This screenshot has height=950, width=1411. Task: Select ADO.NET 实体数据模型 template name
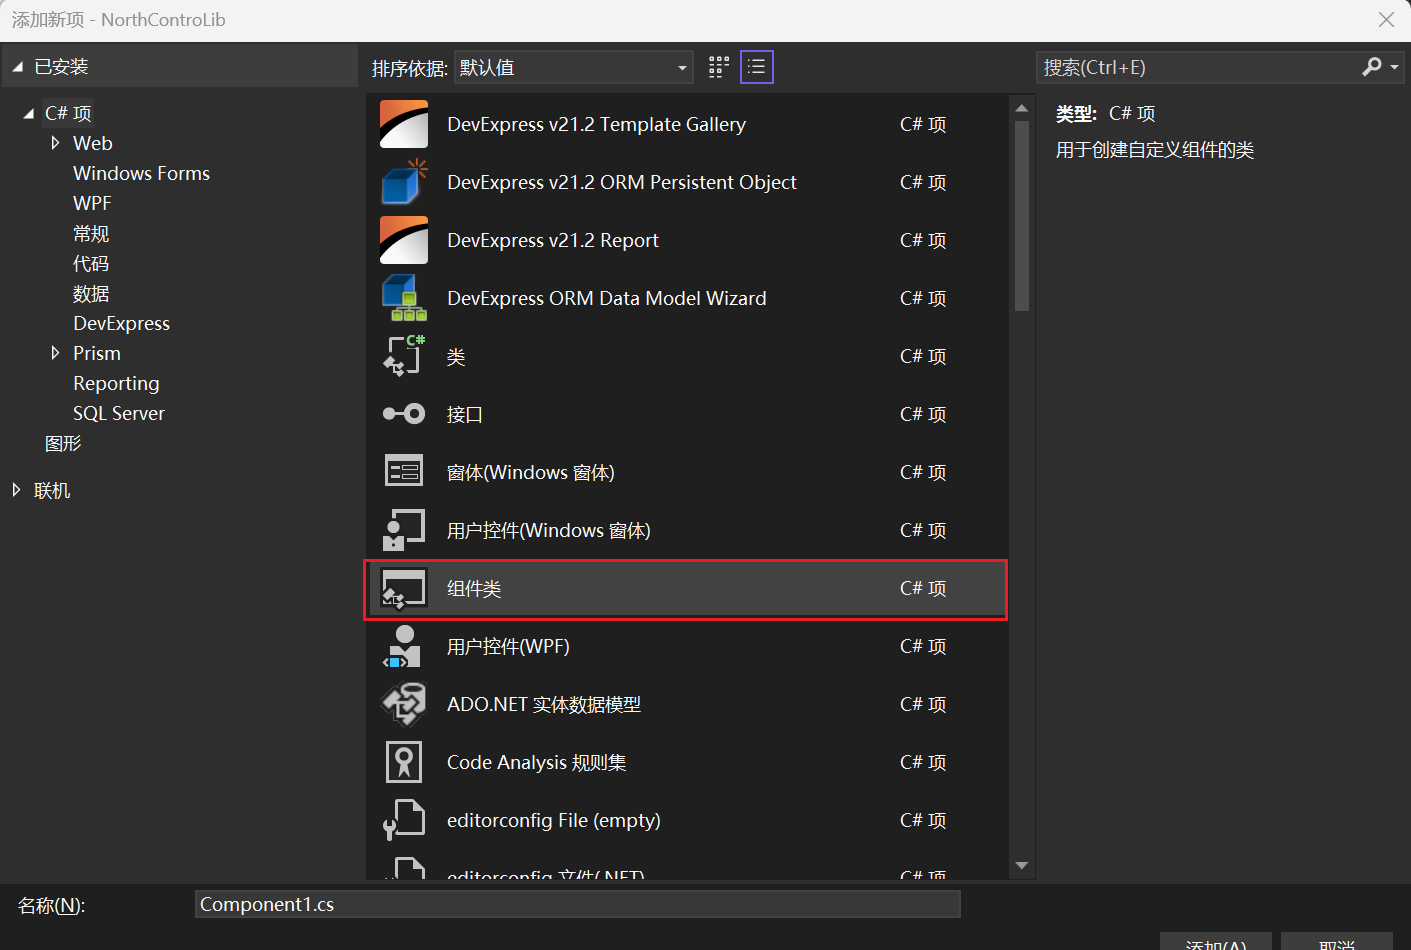tap(544, 704)
